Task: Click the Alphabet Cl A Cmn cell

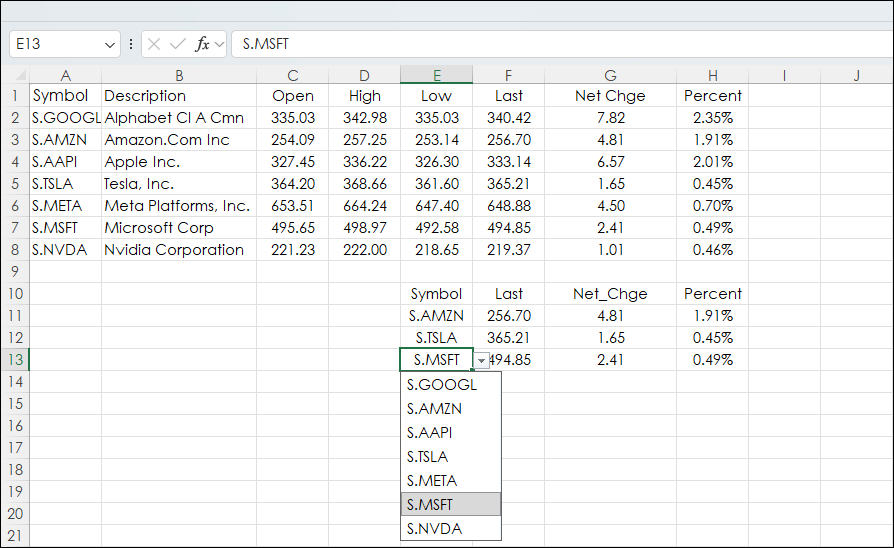Action: [x=179, y=118]
